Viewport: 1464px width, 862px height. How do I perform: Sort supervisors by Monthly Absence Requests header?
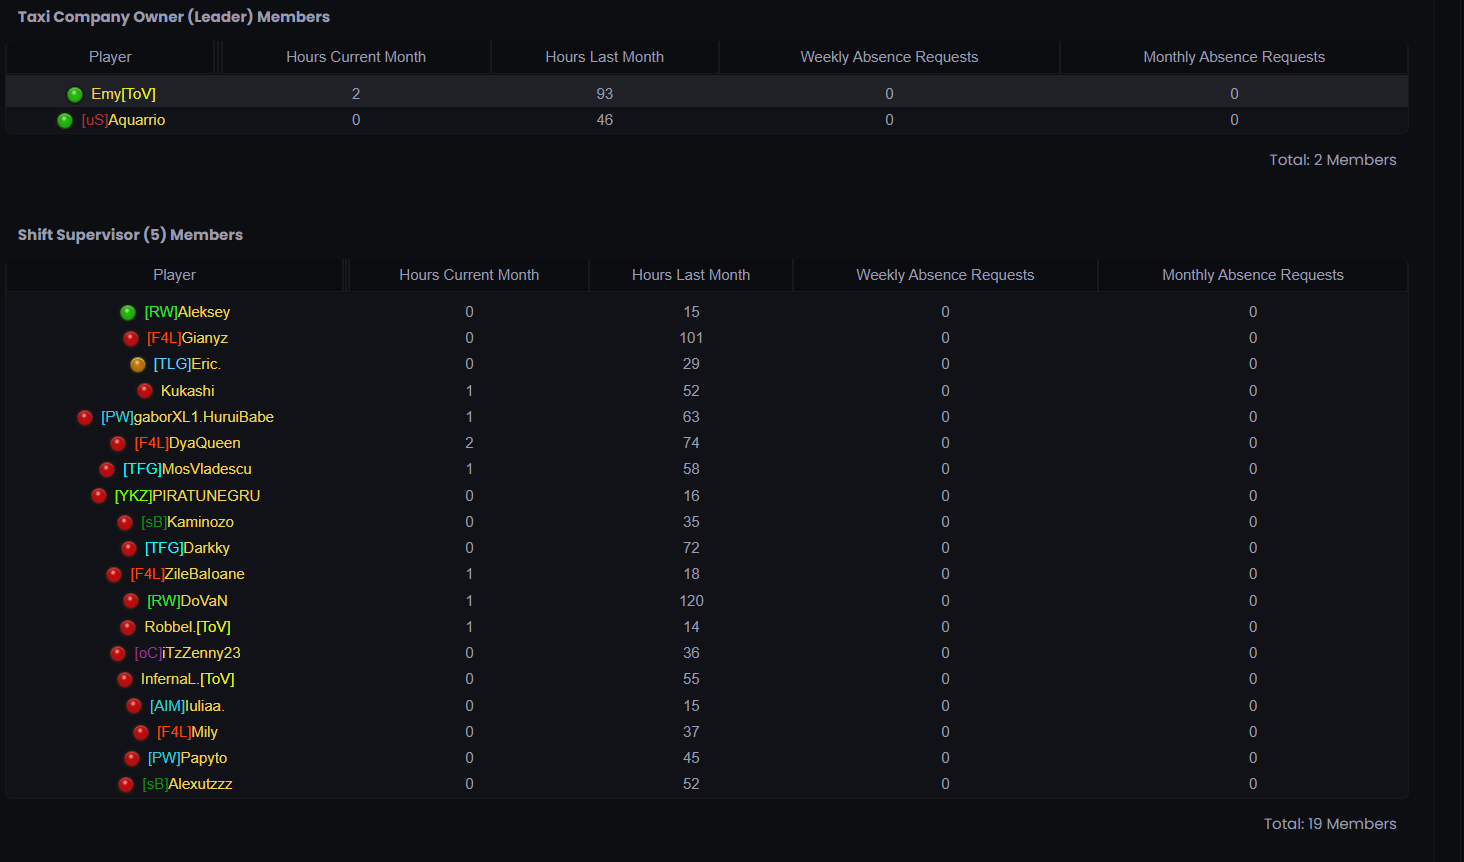[1253, 275]
